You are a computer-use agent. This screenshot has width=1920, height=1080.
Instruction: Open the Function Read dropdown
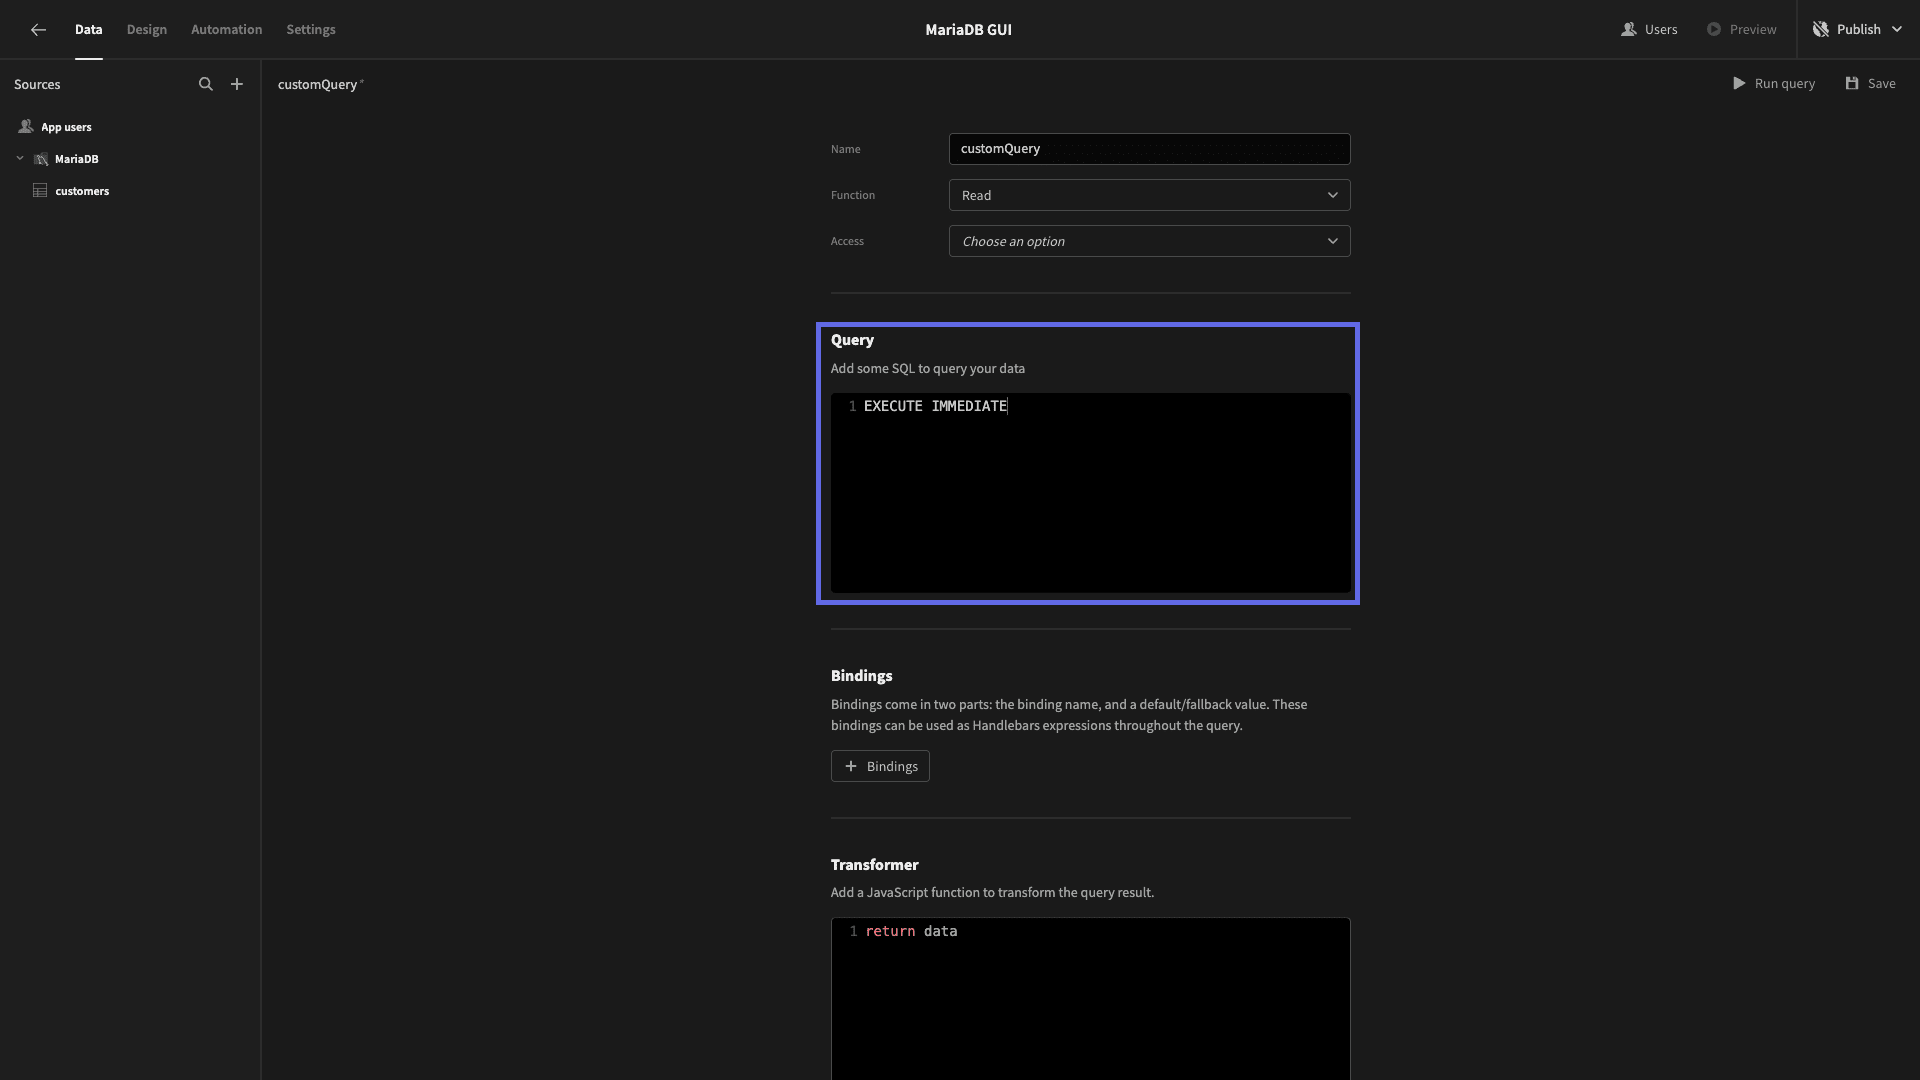tap(1149, 195)
